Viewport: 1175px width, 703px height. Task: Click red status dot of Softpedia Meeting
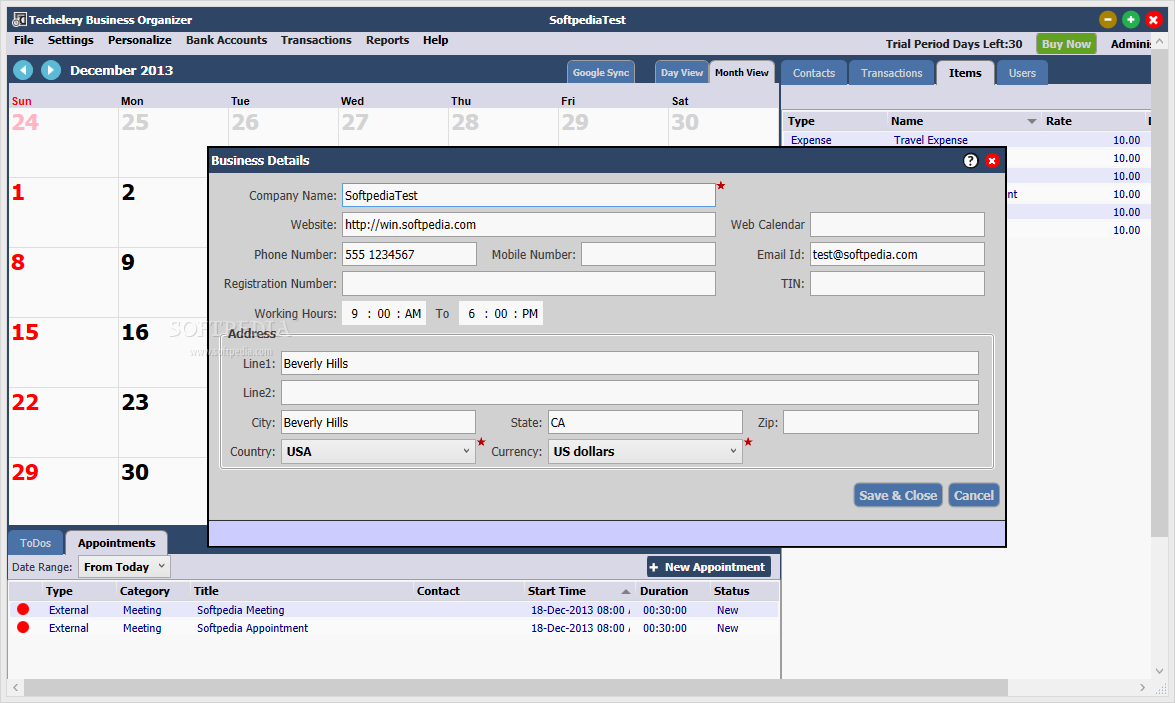pyautogui.click(x=23, y=609)
